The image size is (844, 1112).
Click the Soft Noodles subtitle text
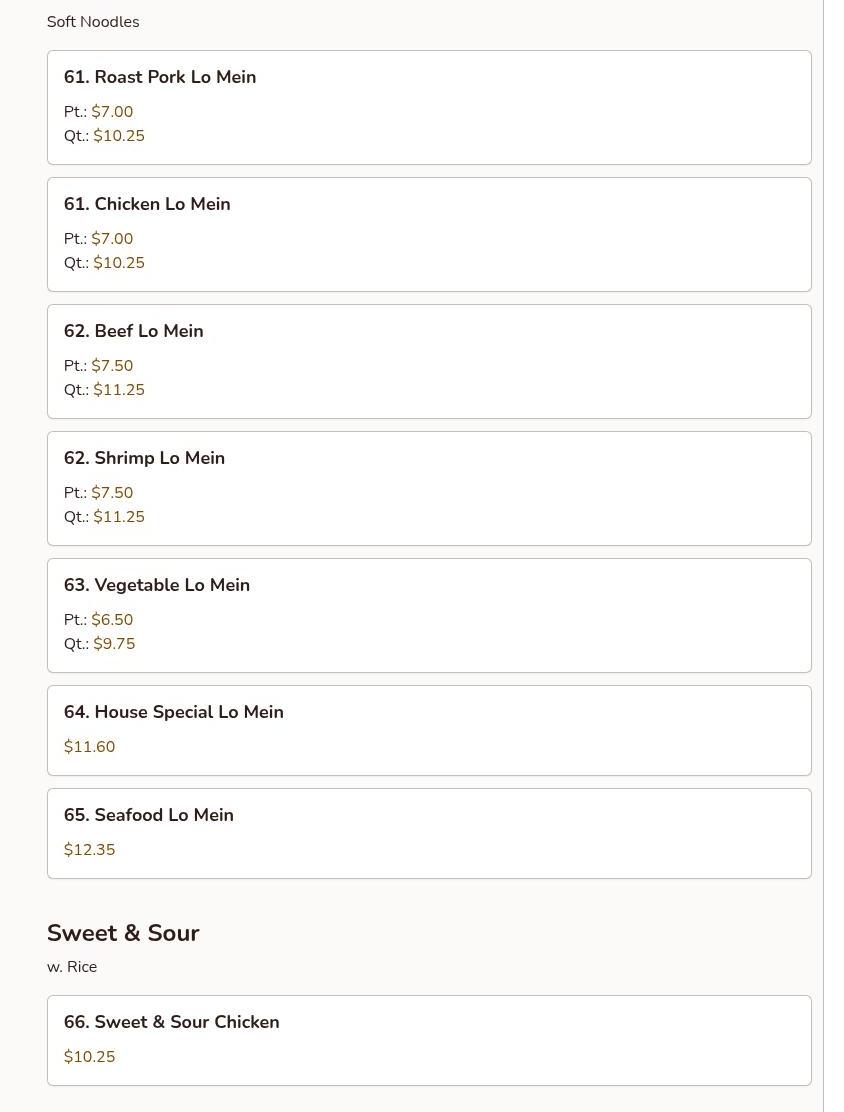tap(93, 22)
